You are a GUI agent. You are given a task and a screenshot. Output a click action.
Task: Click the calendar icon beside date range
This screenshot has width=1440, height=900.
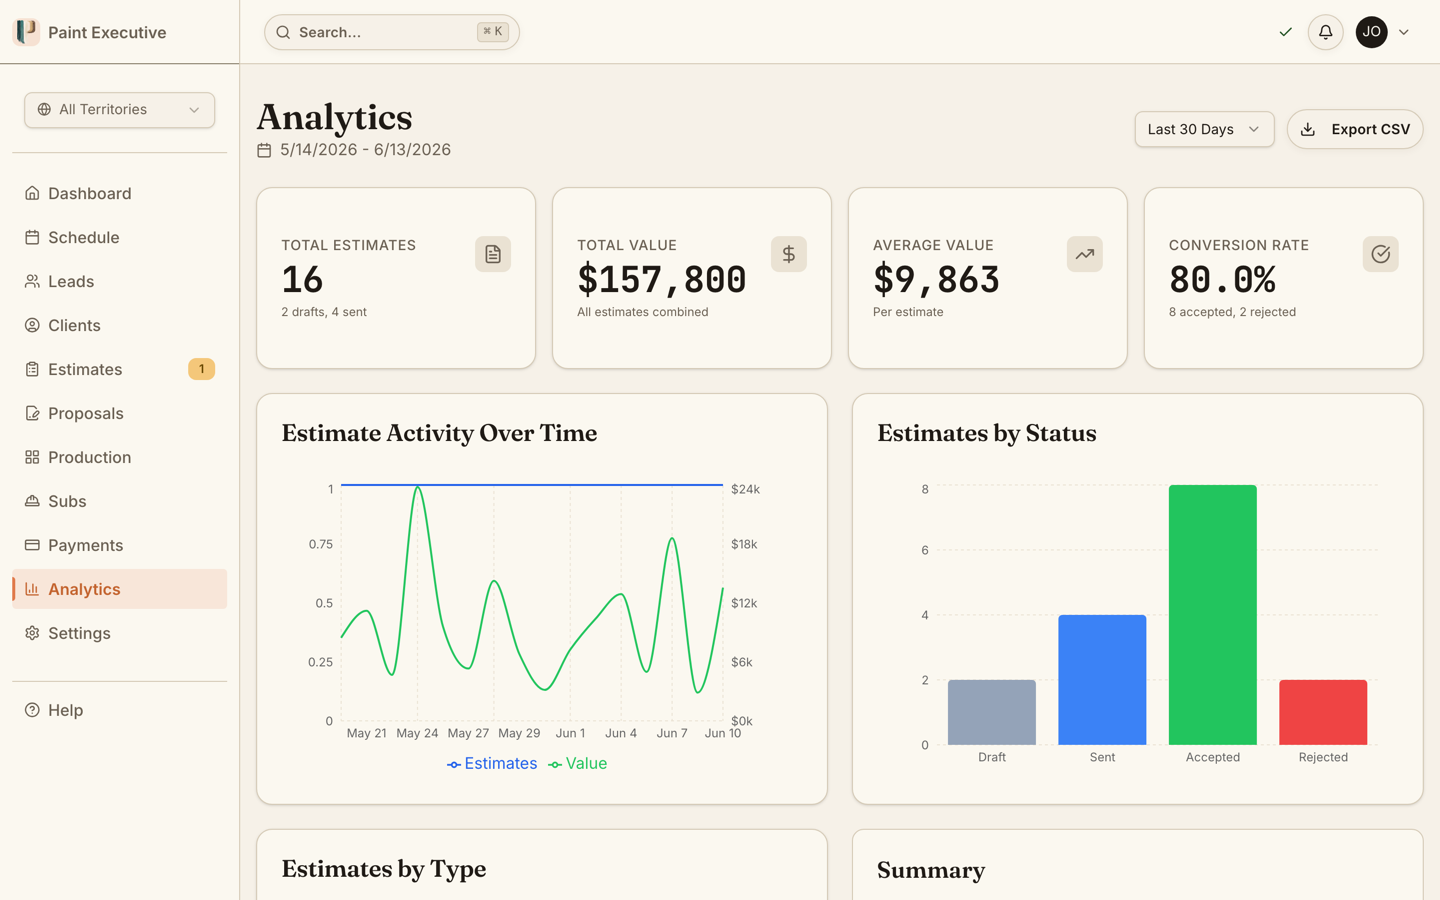[x=264, y=150]
